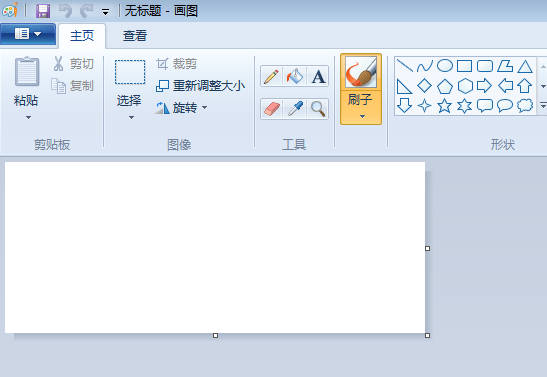
Task: Switch to the 查看 tab
Action: (x=135, y=36)
